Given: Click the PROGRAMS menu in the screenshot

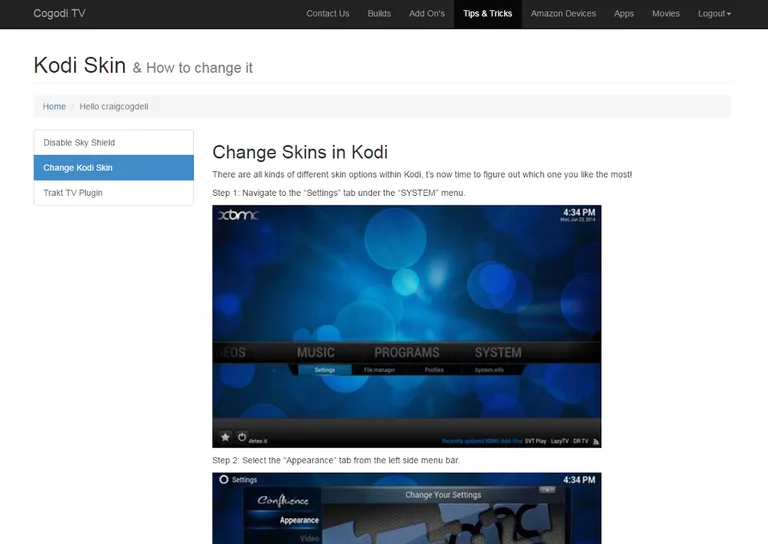Looking at the screenshot, I should [407, 353].
